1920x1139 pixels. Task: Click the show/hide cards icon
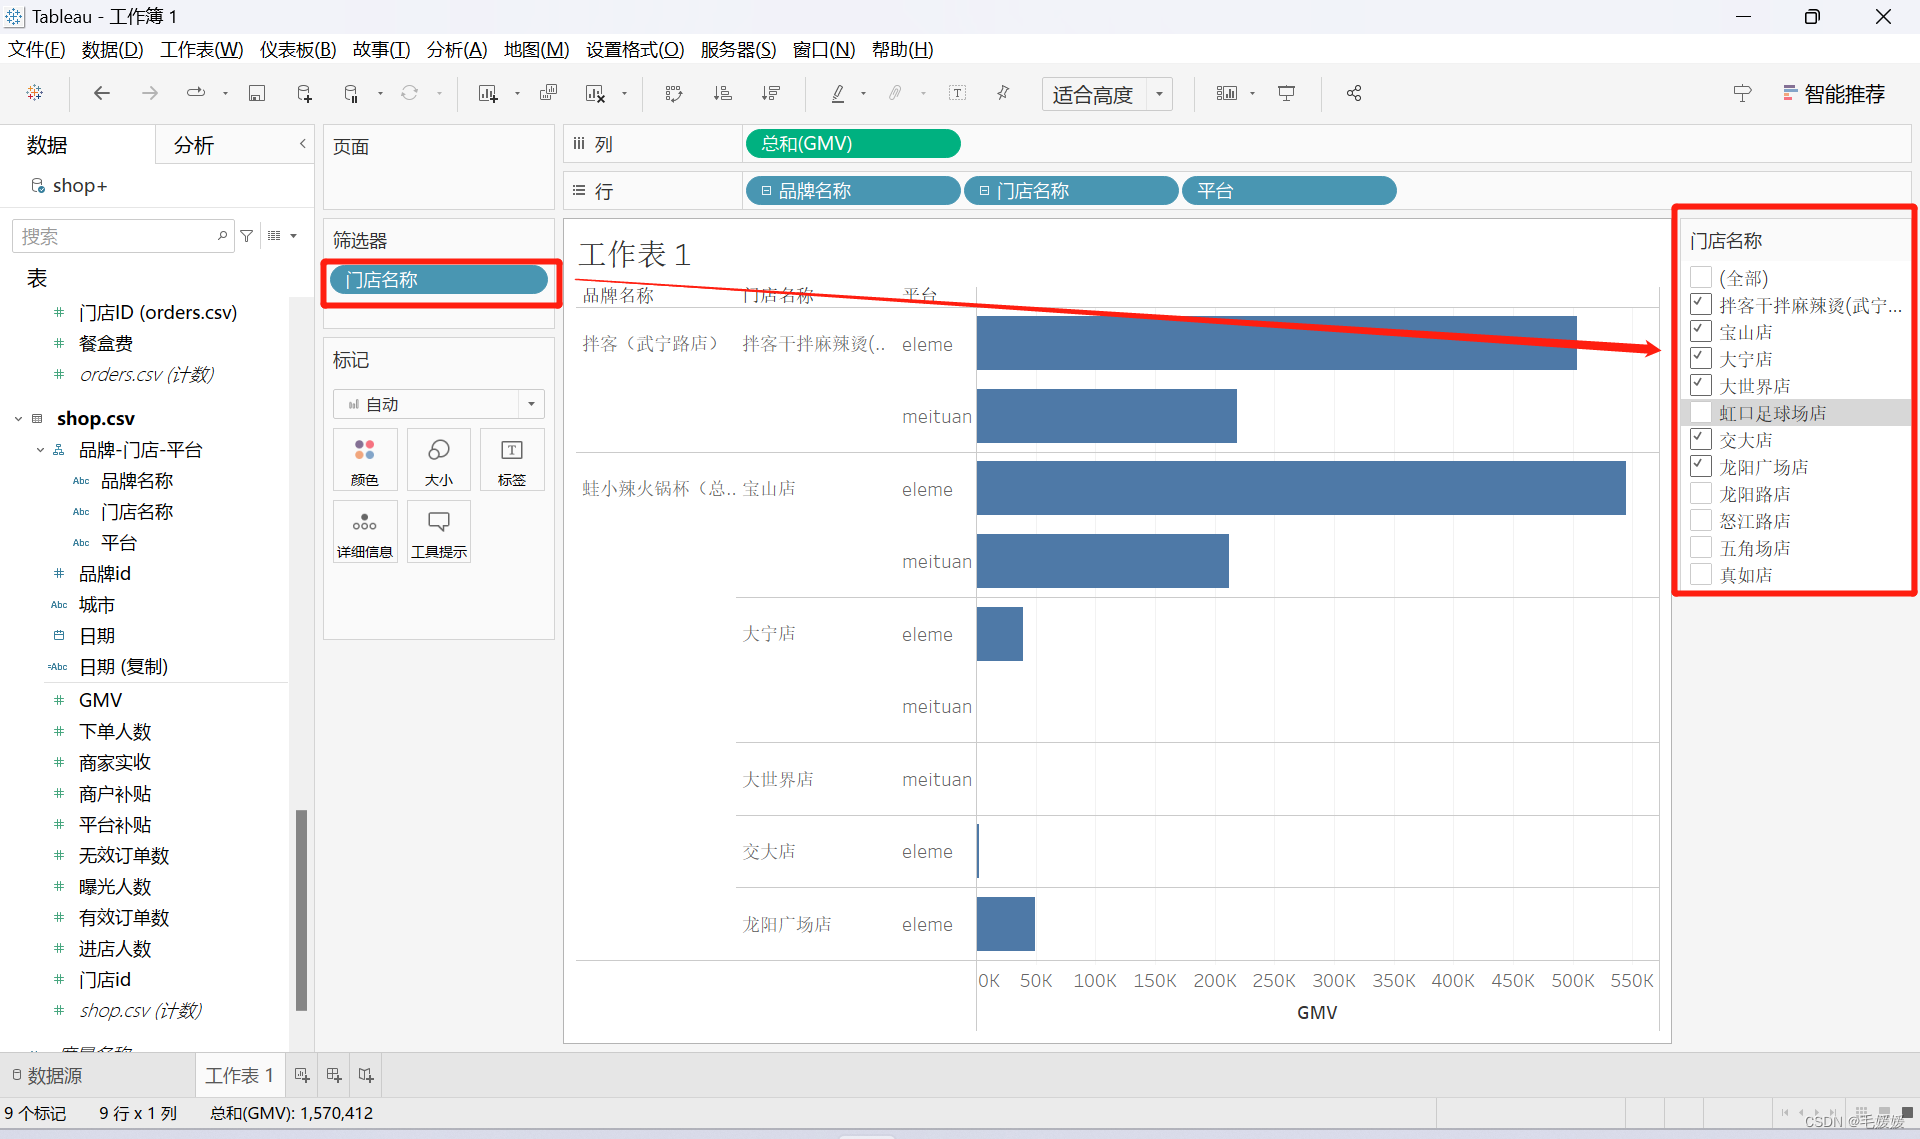1227,93
